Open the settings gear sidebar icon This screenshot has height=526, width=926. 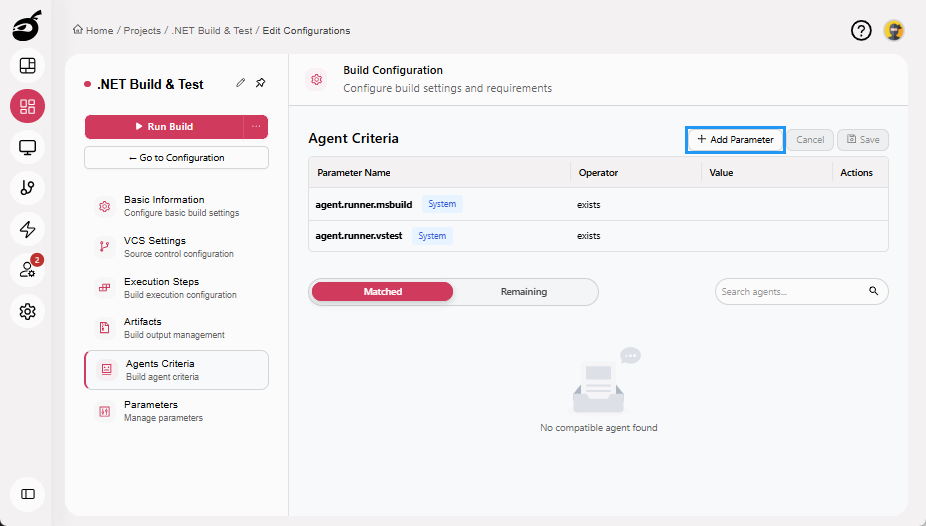pyautogui.click(x=27, y=311)
